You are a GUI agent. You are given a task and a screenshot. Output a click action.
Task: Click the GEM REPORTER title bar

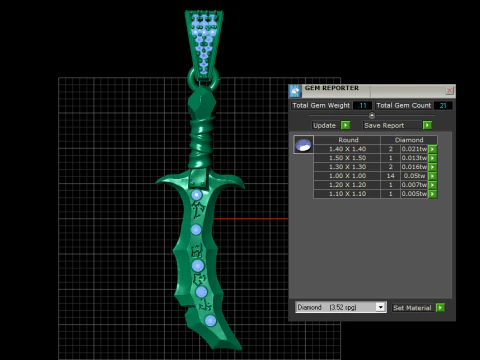point(373,91)
